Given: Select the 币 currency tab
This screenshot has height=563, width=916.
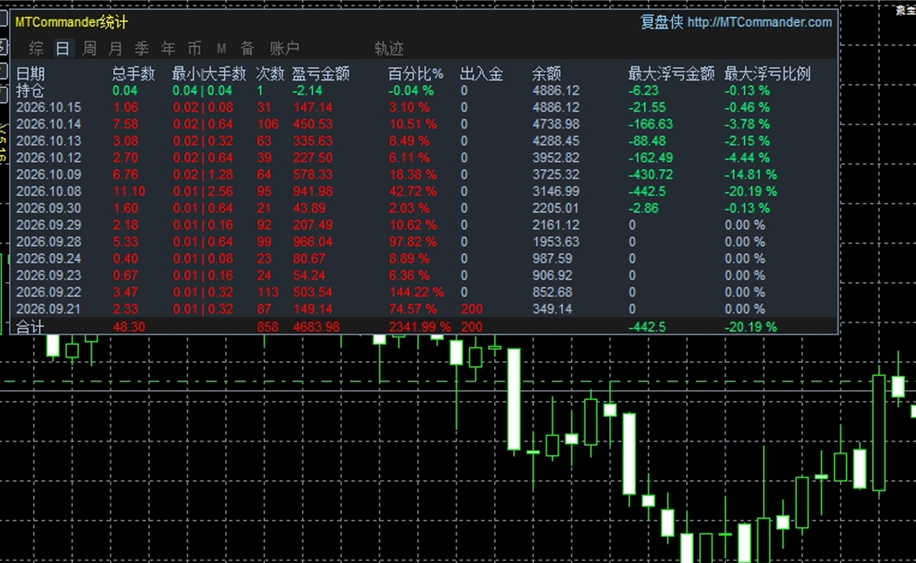Looking at the screenshot, I should [195, 48].
